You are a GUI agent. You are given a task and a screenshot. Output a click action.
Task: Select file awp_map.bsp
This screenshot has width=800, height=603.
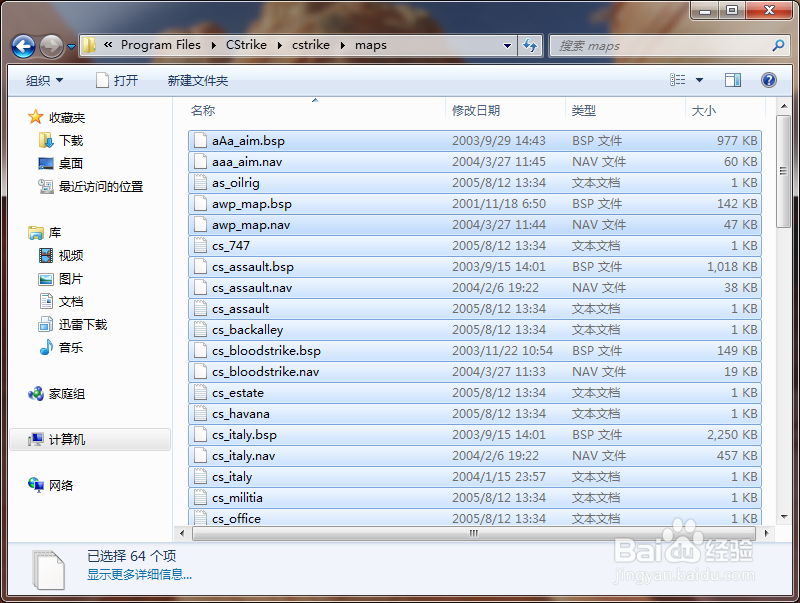(x=475, y=204)
